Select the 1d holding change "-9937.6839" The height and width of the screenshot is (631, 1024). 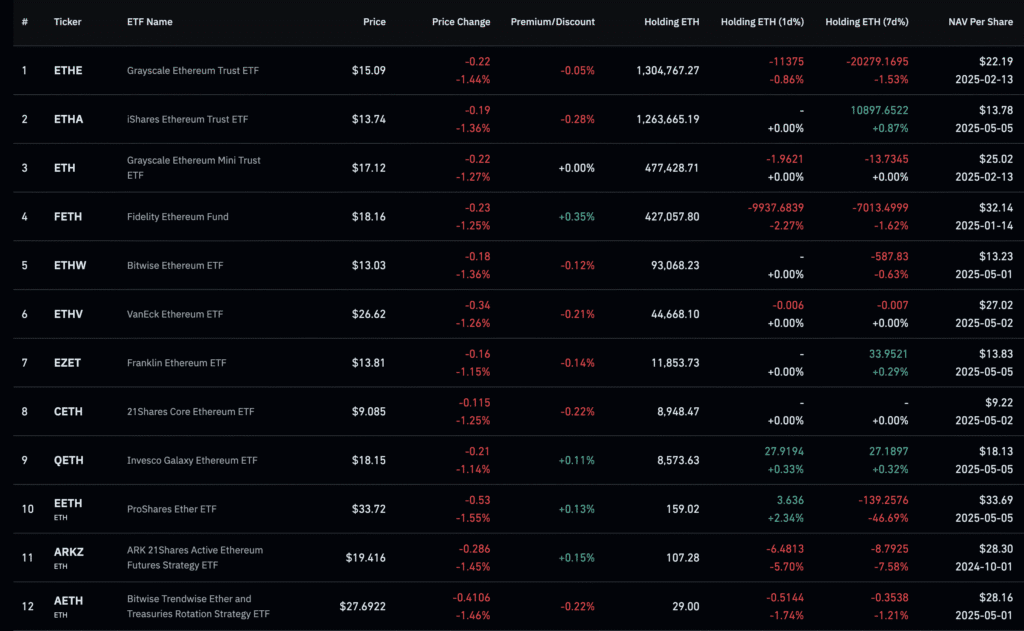tap(776, 208)
